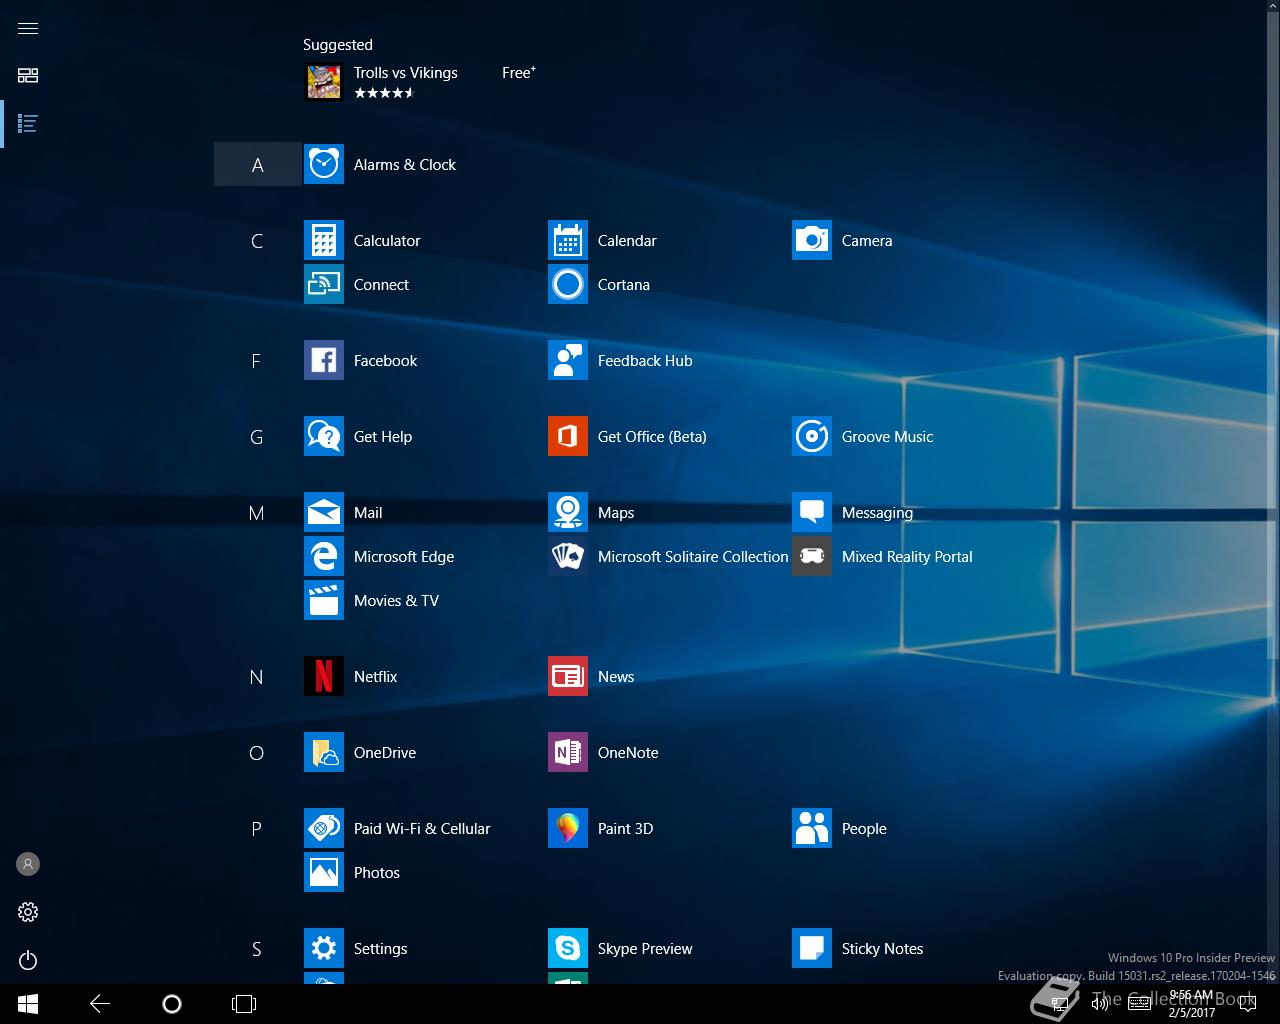Jump to letter C index
This screenshot has width=1280, height=1024.
(257, 240)
